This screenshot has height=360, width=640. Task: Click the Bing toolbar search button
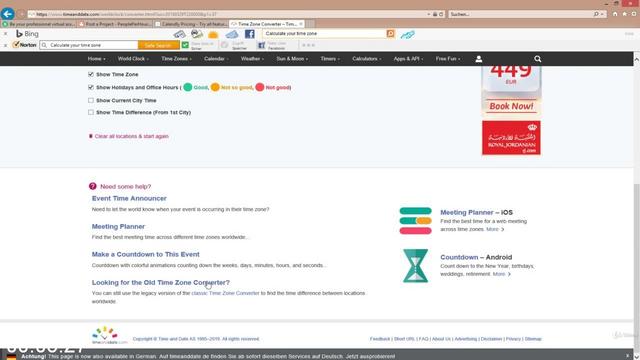[x=391, y=33]
